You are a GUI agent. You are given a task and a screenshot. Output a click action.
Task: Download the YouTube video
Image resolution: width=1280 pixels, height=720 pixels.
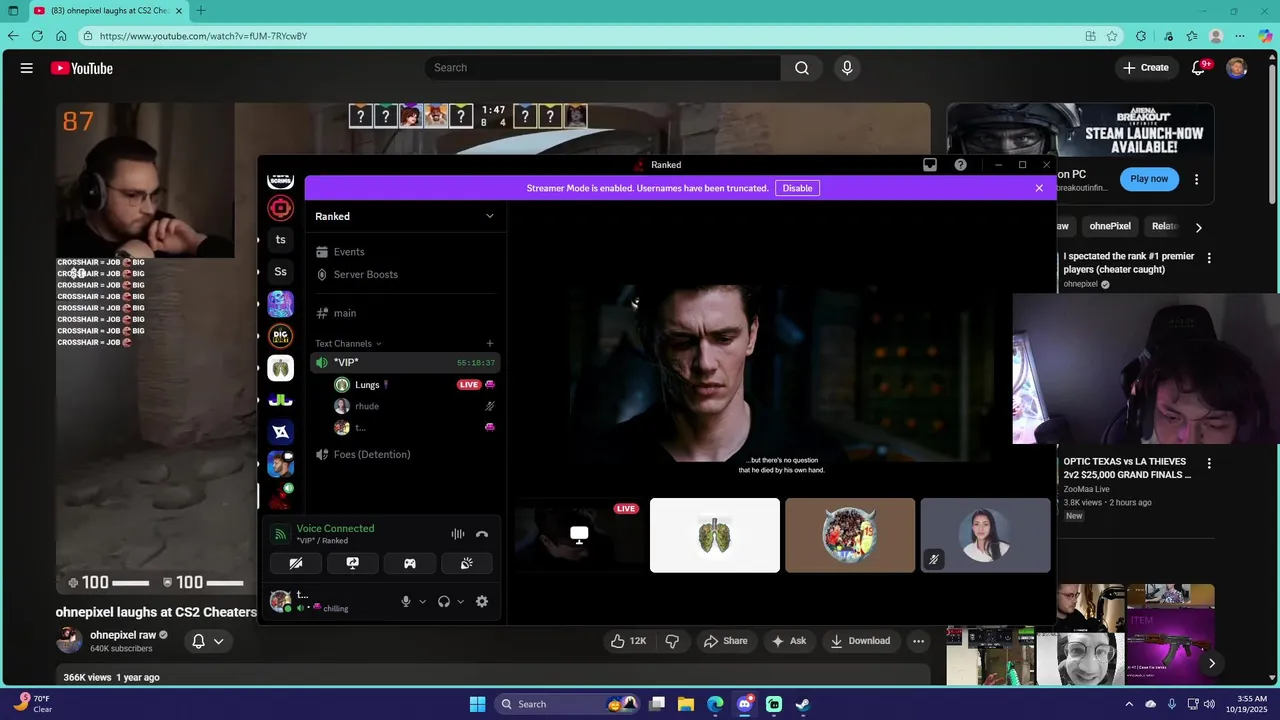pos(860,641)
